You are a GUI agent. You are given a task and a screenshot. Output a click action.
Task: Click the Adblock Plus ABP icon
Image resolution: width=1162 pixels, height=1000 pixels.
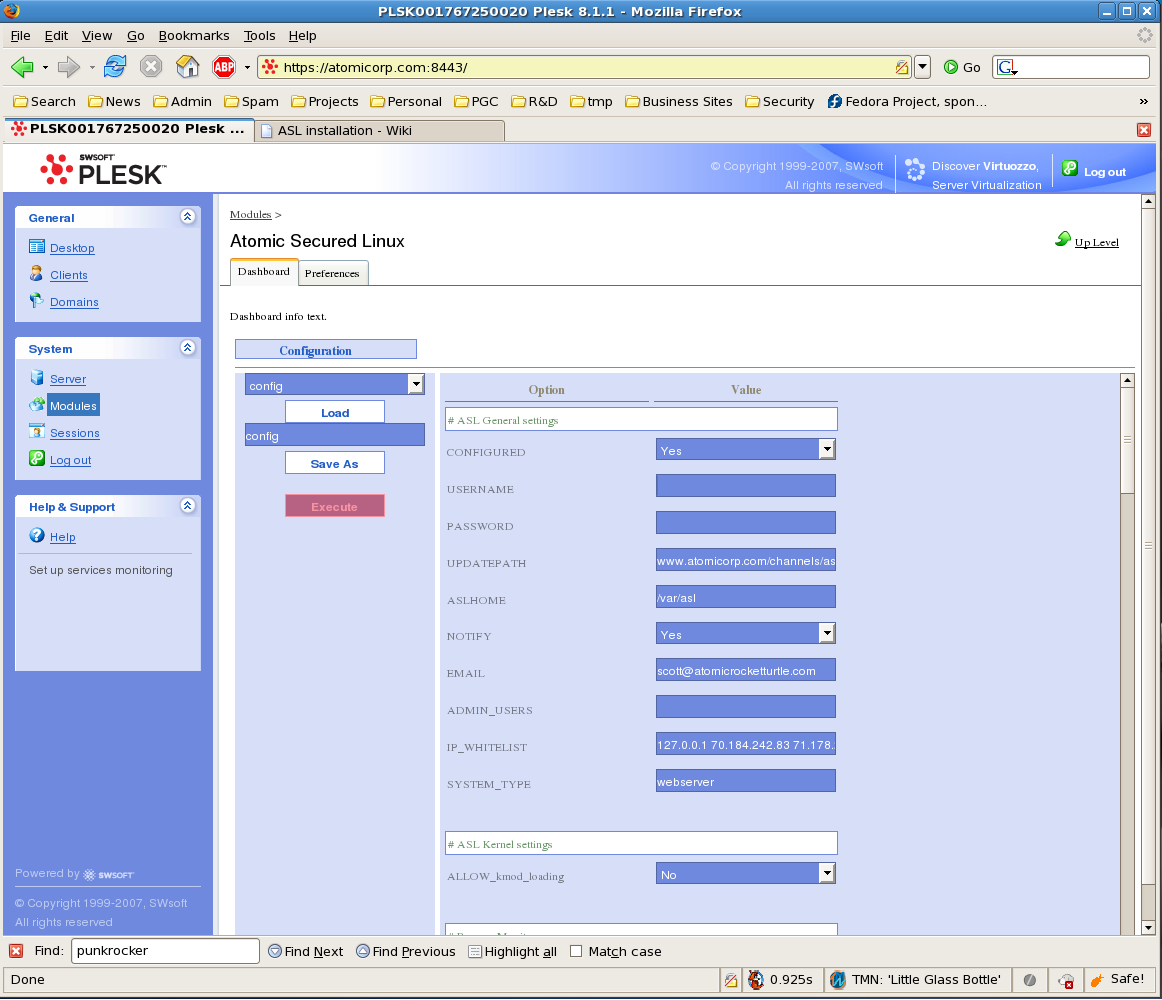tap(224, 67)
